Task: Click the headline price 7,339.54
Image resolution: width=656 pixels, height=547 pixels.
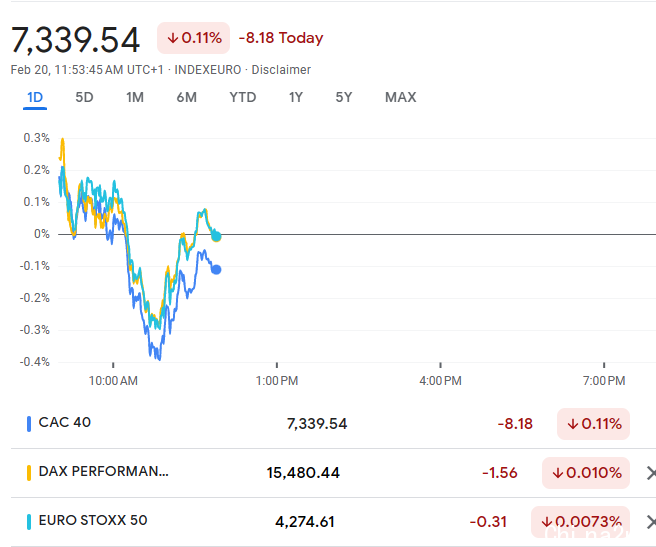Action: coord(75,40)
